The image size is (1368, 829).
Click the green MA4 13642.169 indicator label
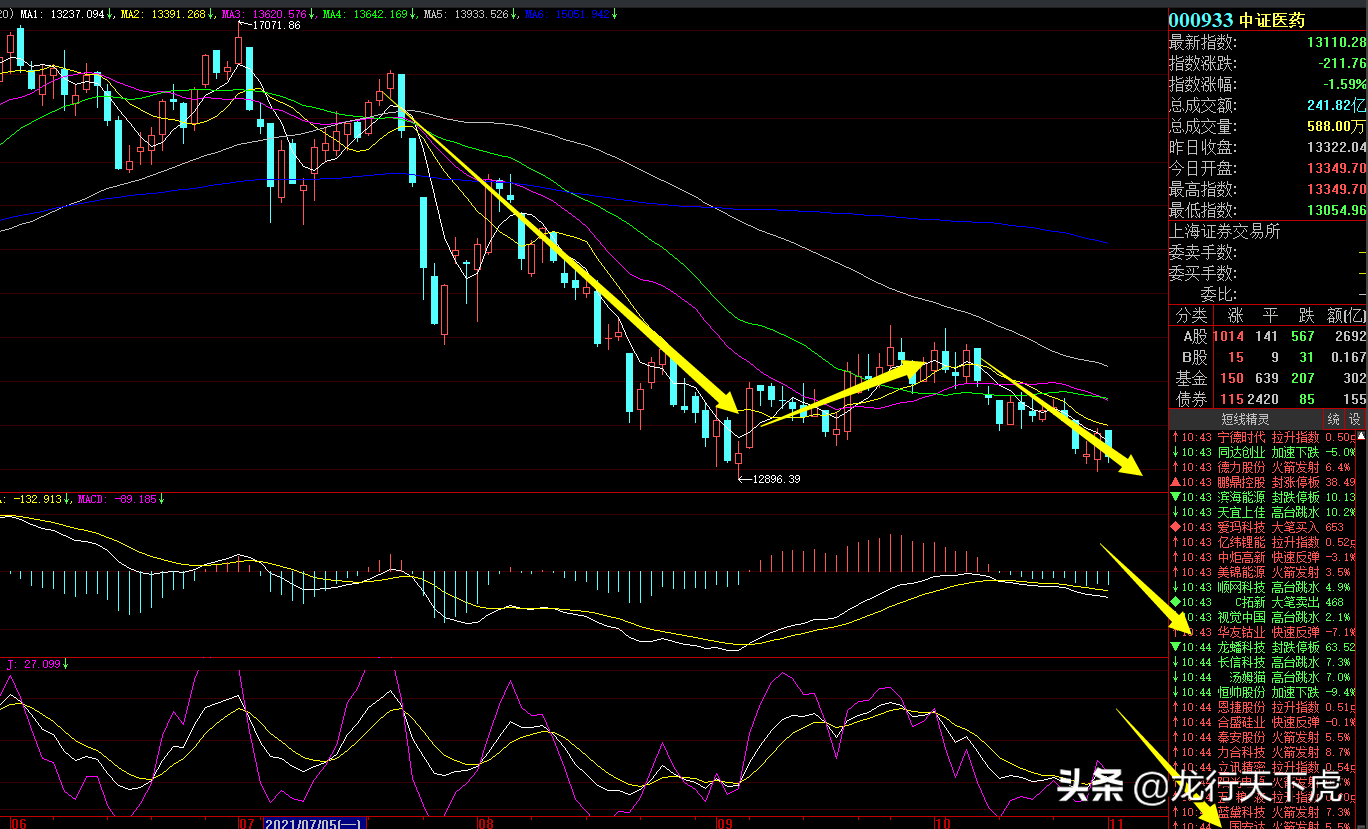pos(367,14)
